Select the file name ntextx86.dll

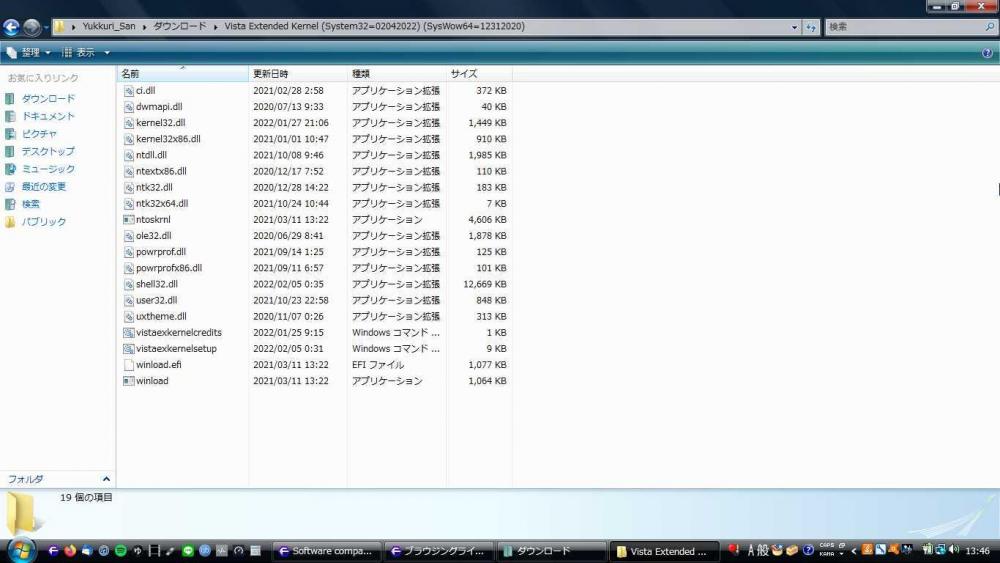(x=161, y=171)
